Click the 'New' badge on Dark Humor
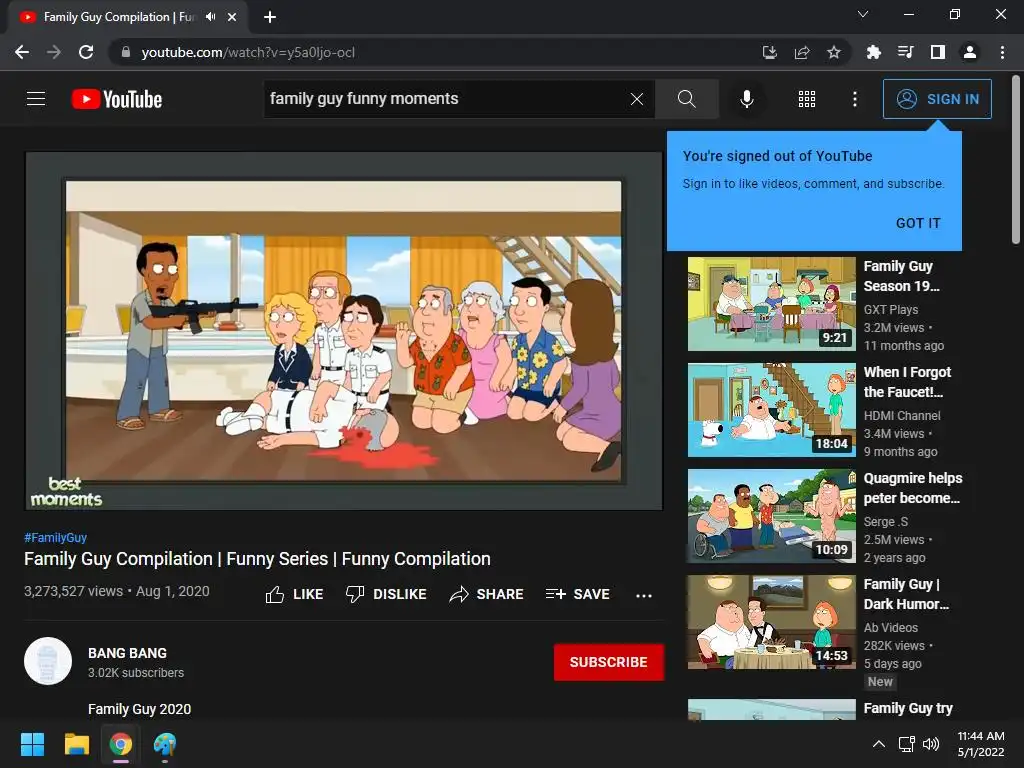The image size is (1024, 768). coord(880,682)
